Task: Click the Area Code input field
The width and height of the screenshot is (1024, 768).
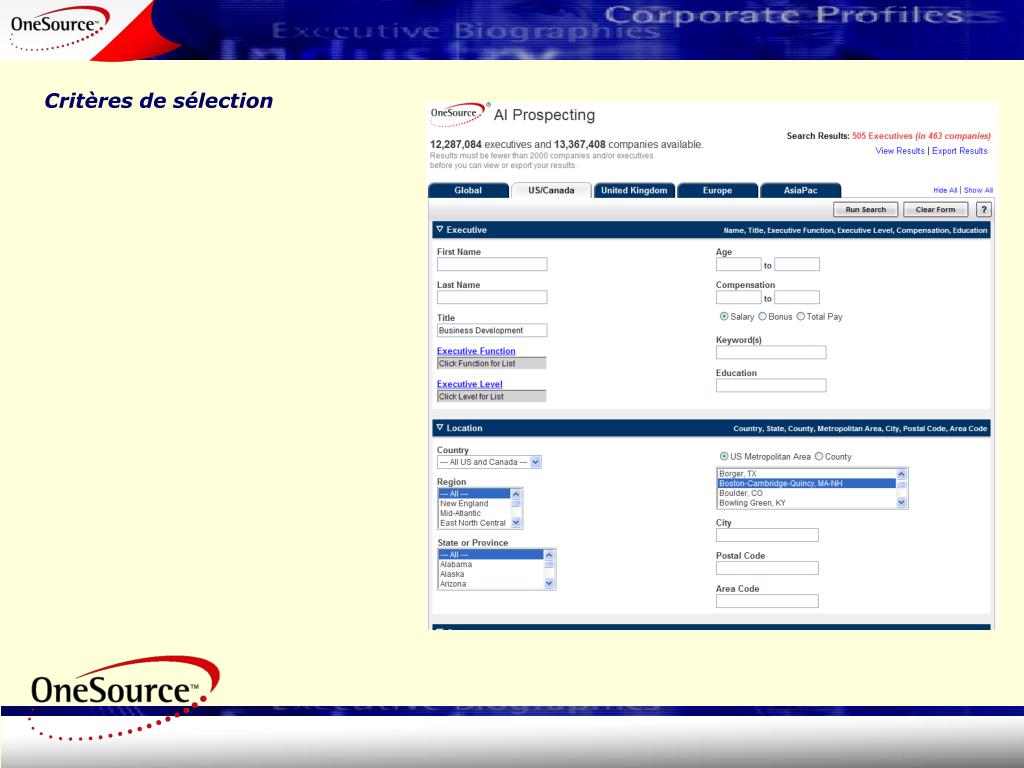Action: (x=767, y=601)
